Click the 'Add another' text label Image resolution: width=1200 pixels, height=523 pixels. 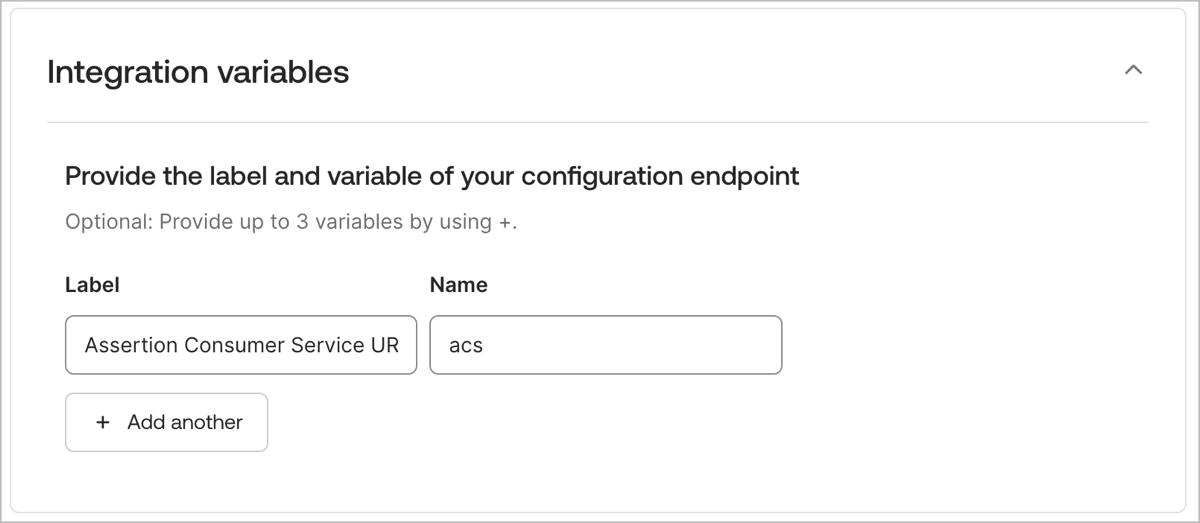coord(185,422)
